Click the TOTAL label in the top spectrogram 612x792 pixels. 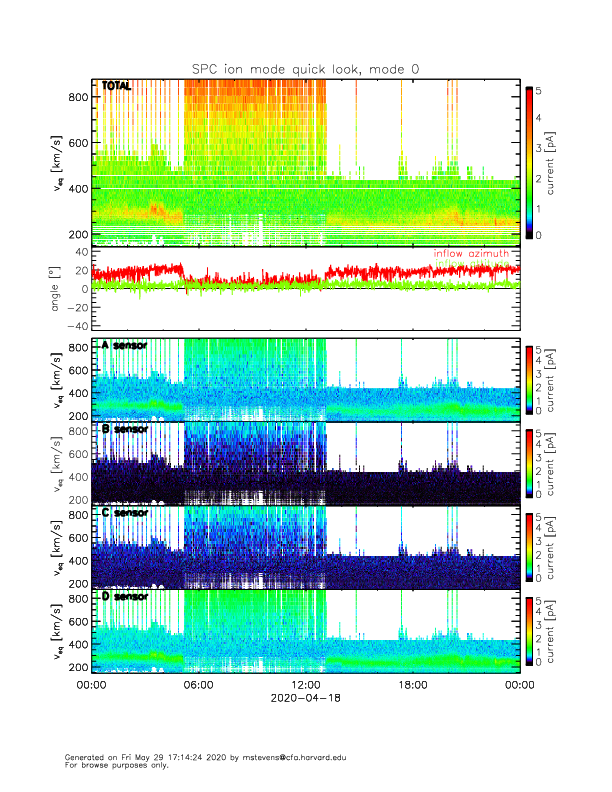click(116, 86)
